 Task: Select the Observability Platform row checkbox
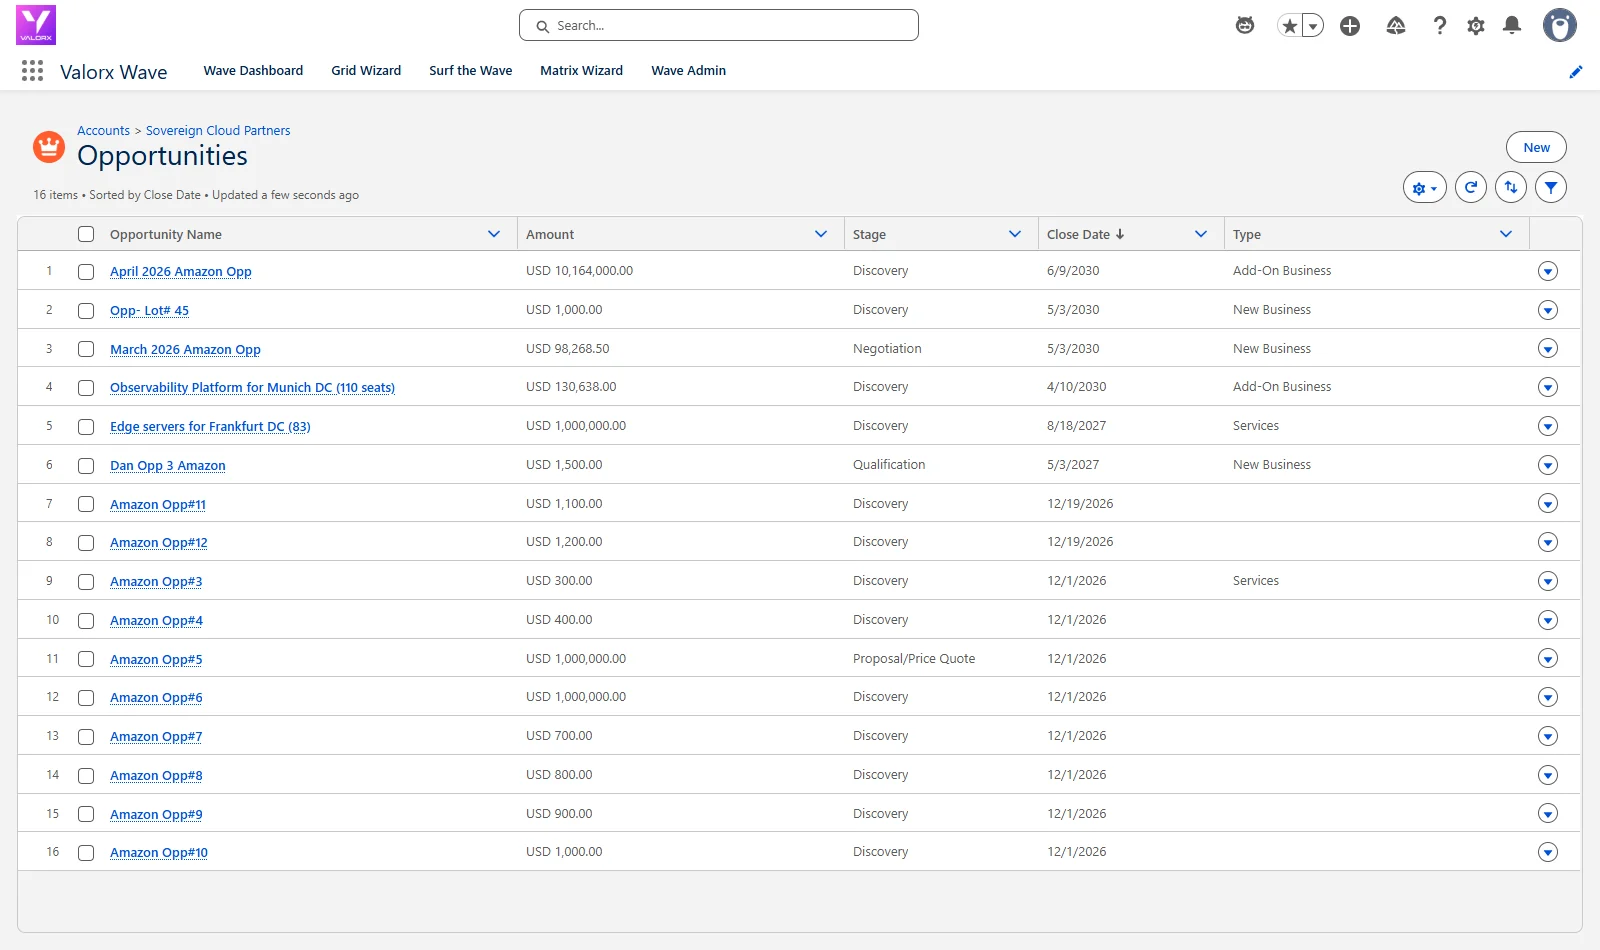tap(86, 388)
